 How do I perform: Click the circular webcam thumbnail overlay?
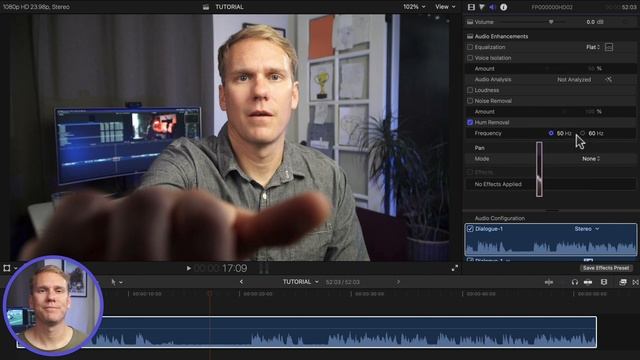(53, 306)
